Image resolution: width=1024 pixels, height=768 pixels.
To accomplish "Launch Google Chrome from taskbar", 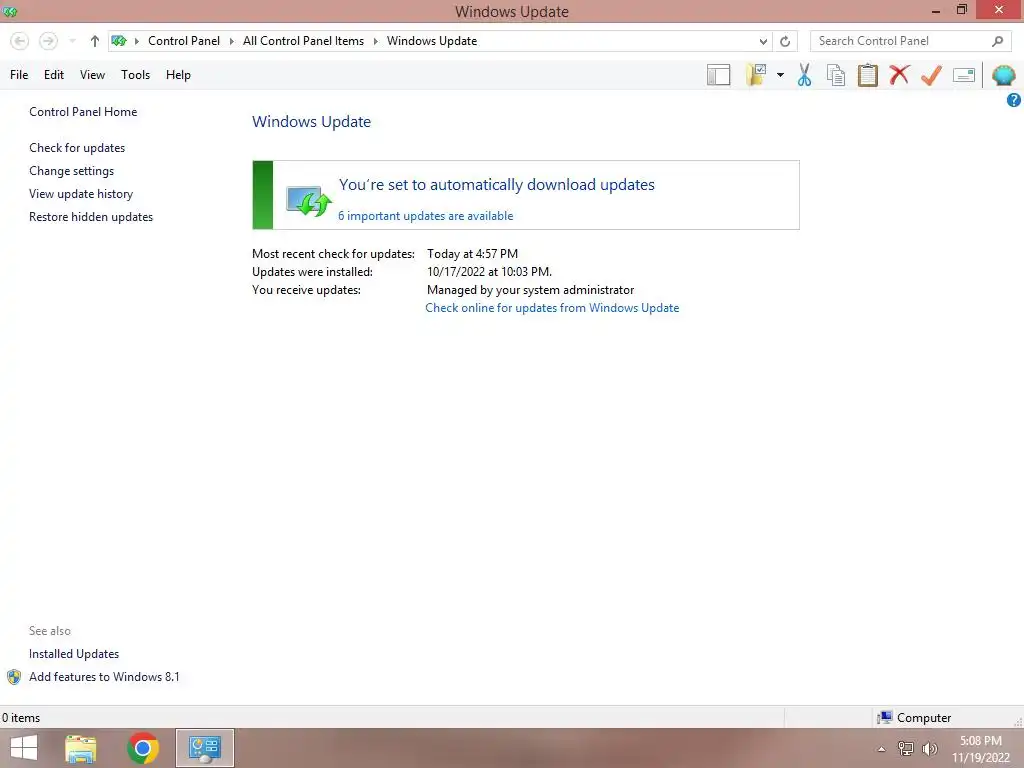I will point(143,748).
